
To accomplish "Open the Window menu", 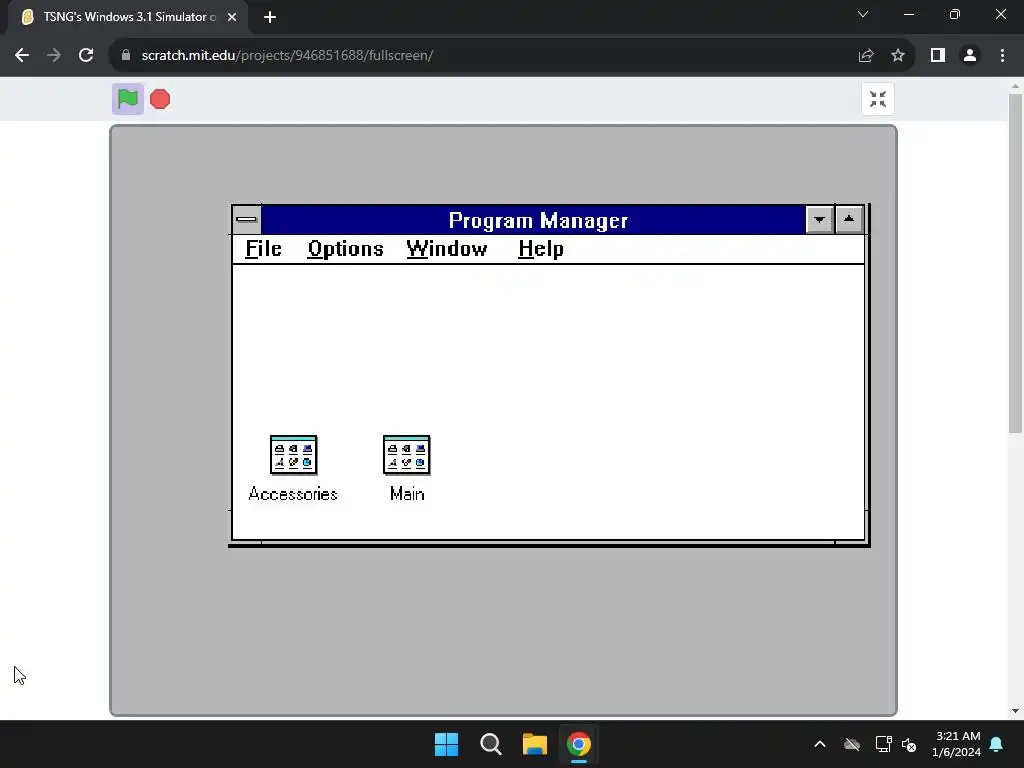I will tap(447, 249).
